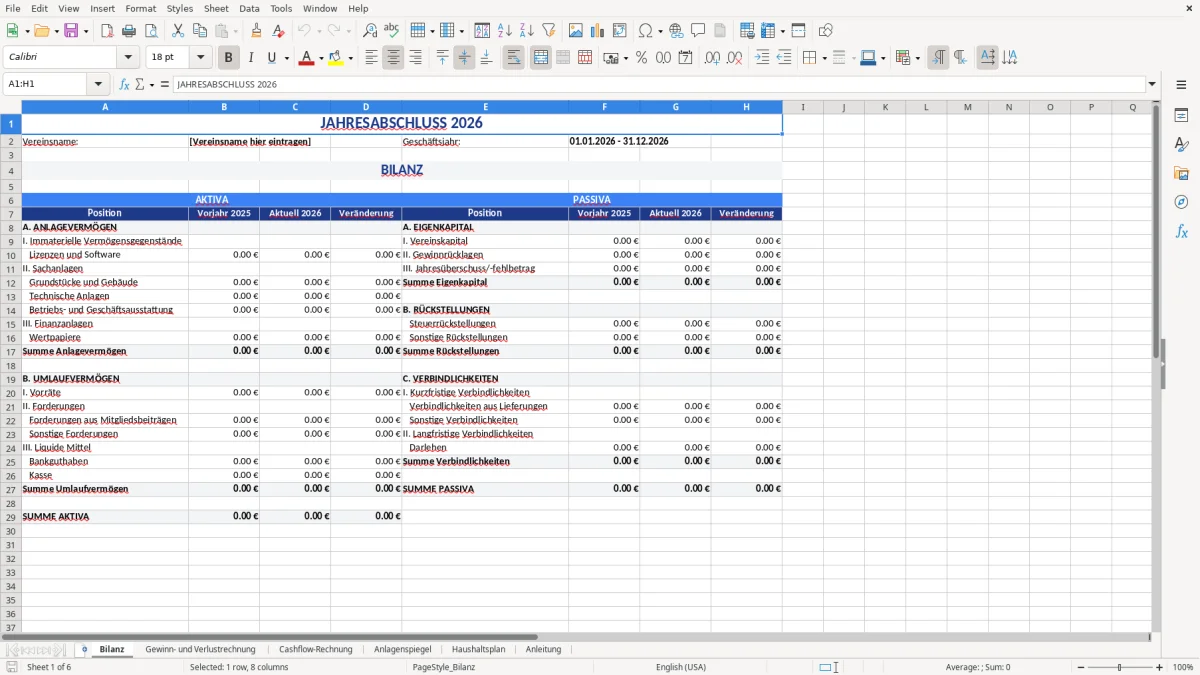This screenshot has height=675, width=1200.
Task: Enable AutoFilter on the data
Action: coord(548,30)
